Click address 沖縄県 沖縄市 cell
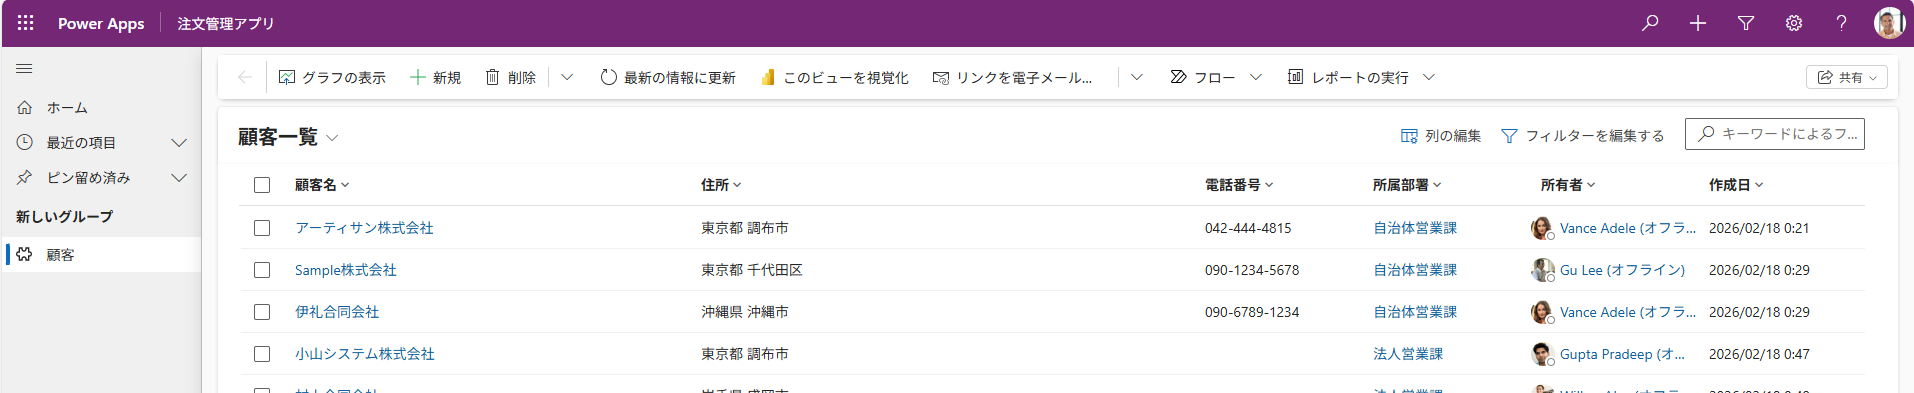This screenshot has width=1914, height=393. click(745, 312)
